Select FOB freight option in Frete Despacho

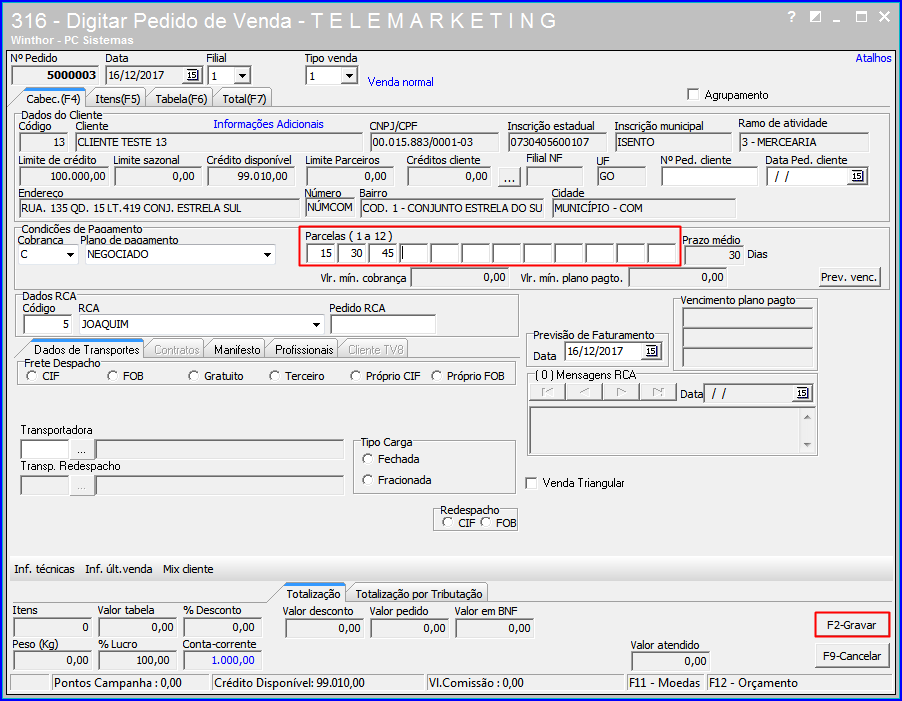pyautogui.click(x=113, y=376)
